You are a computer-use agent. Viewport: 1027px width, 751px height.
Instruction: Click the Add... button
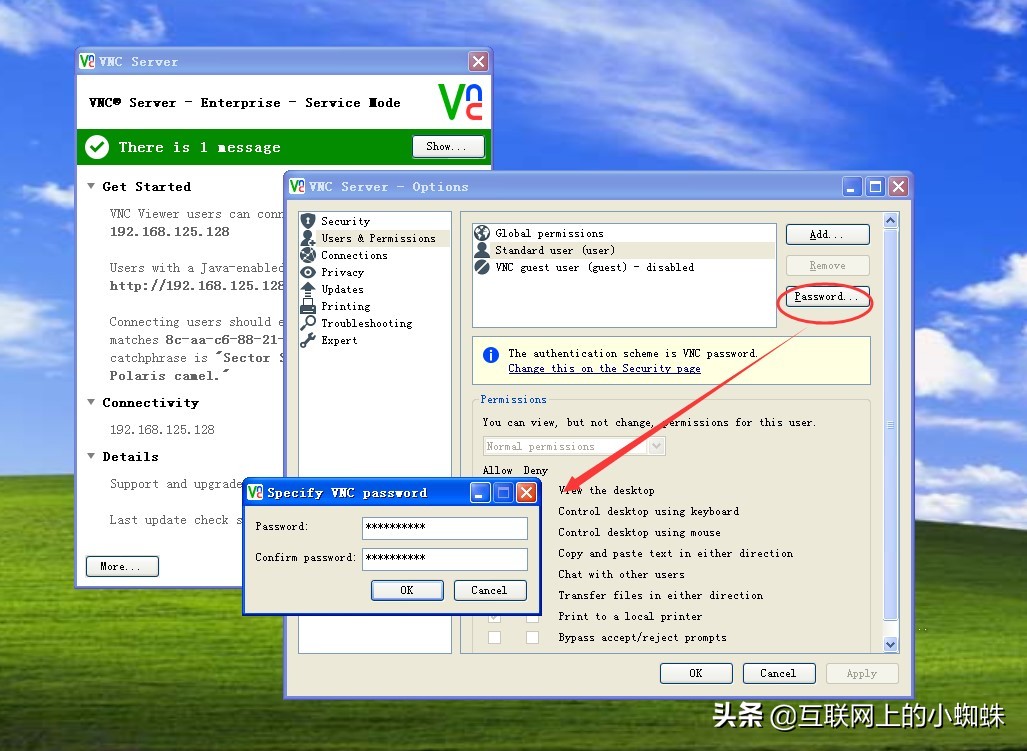(x=827, y=234)
